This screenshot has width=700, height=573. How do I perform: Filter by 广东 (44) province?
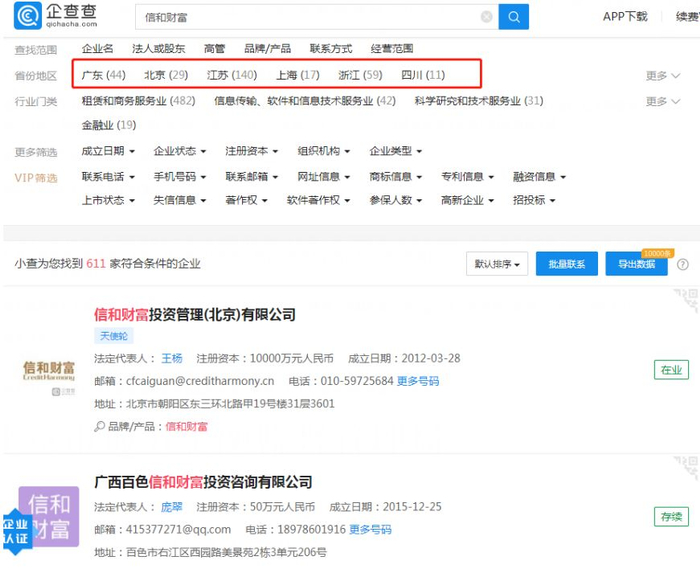pos(103,75)
